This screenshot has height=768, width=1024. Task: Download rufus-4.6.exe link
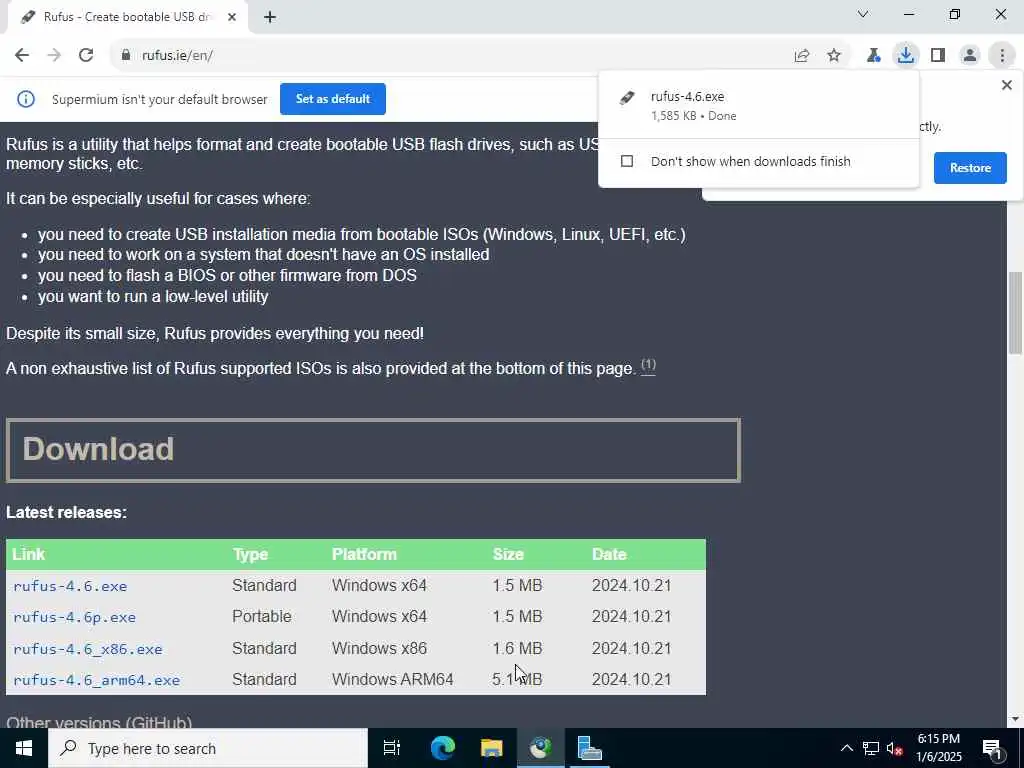coord(70,586)
